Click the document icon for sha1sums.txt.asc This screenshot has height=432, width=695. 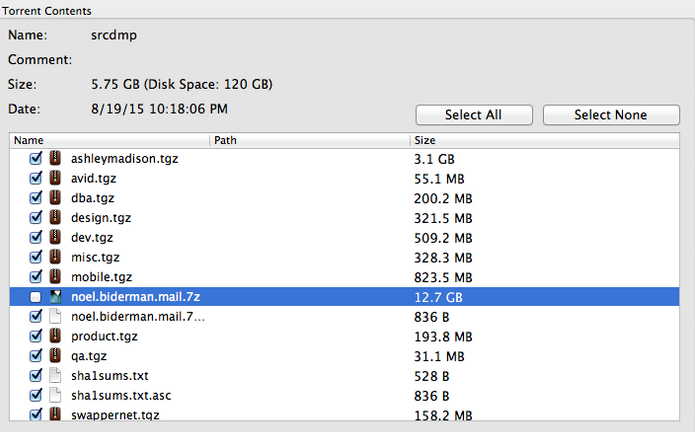click(55, 395)
